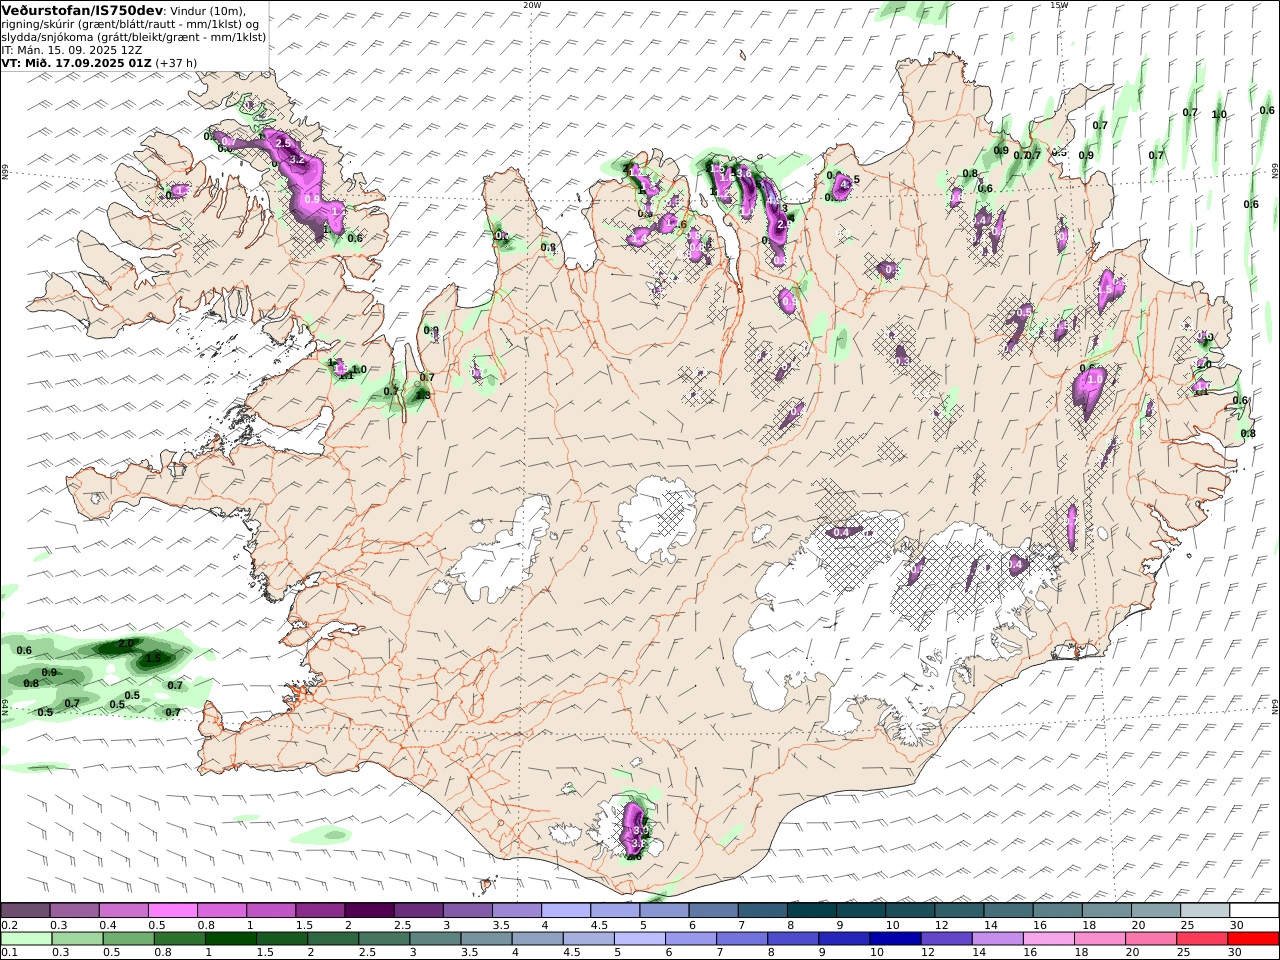Select the gray-teal 18 snow scale swatch
1280x960 pixels.
pyautogui.click(x=1106, y=910)
